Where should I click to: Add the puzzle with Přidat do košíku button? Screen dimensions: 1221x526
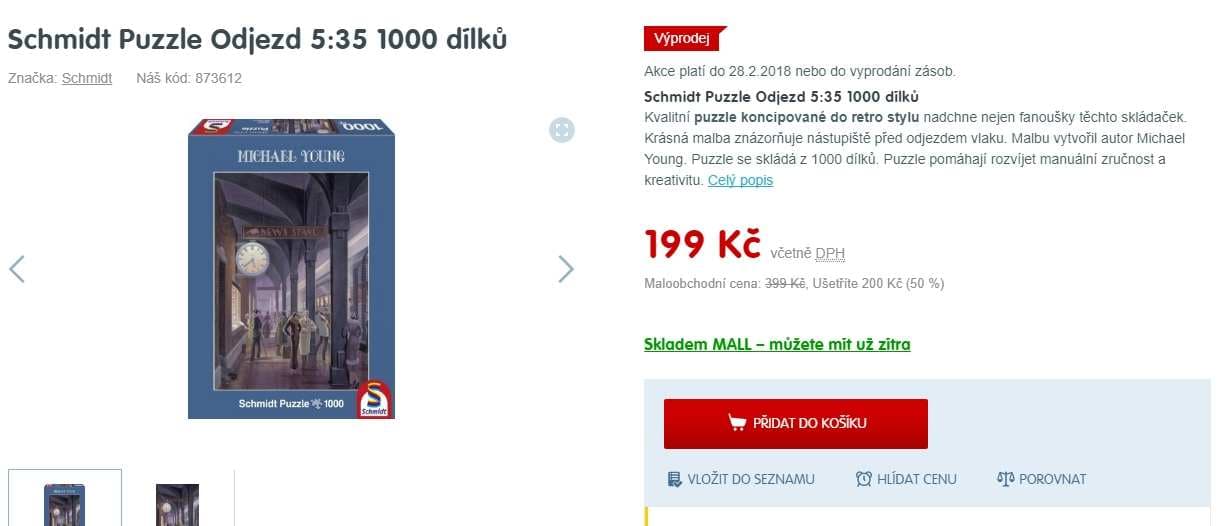point(796,424)
